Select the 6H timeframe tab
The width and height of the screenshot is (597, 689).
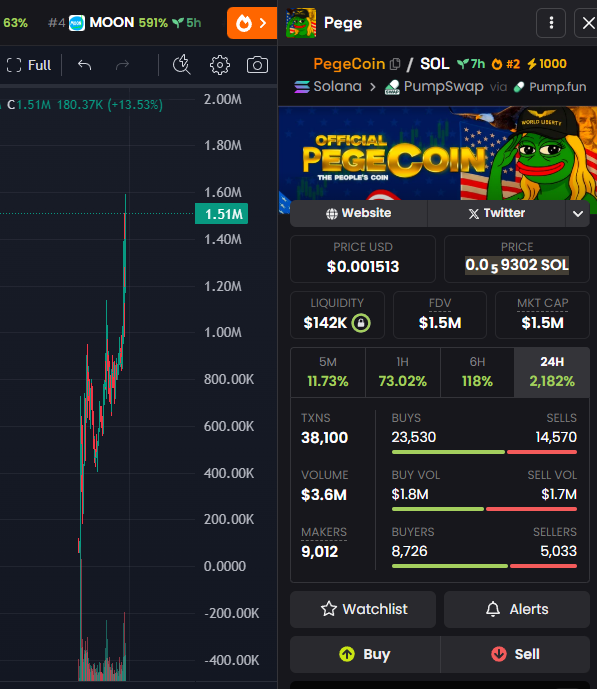477,372
